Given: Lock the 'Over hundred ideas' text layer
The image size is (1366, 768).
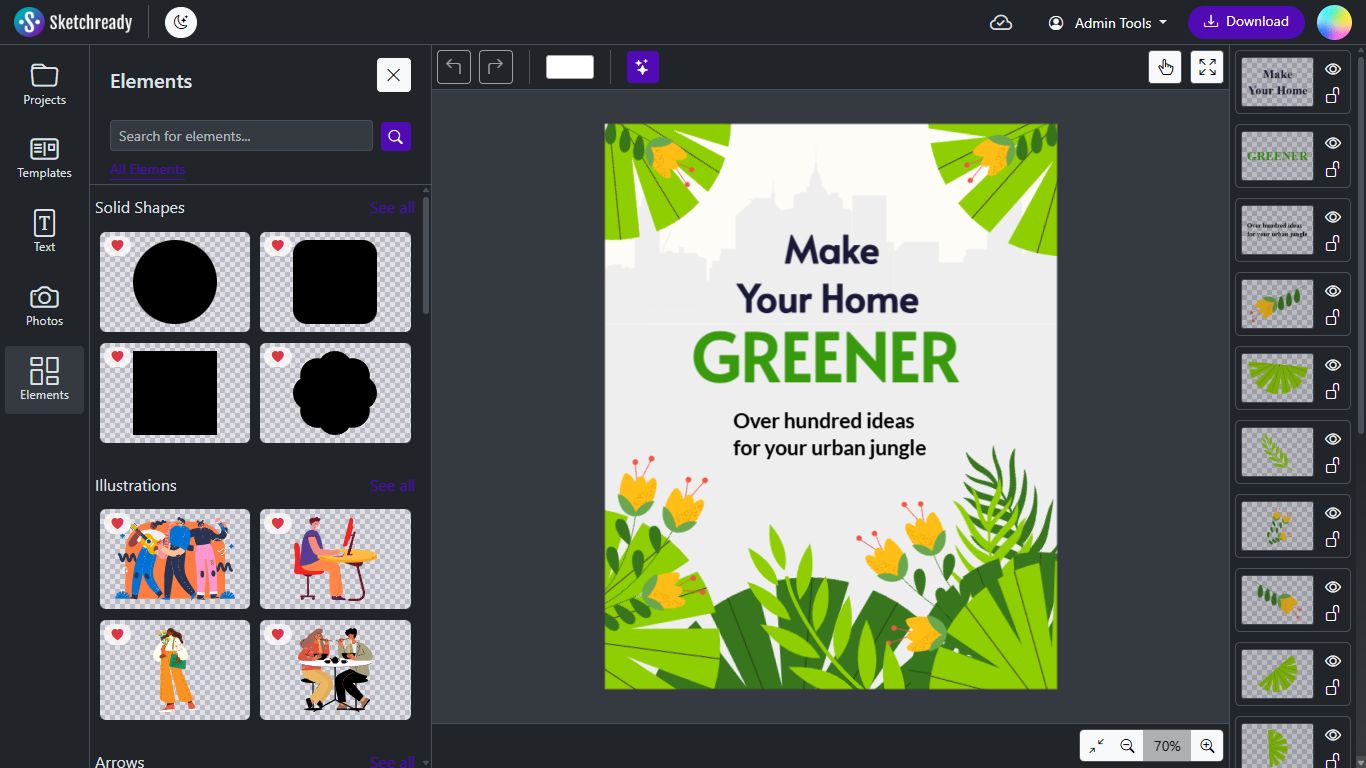Looking at the screenshot, I should click(x=1333, y=244).
